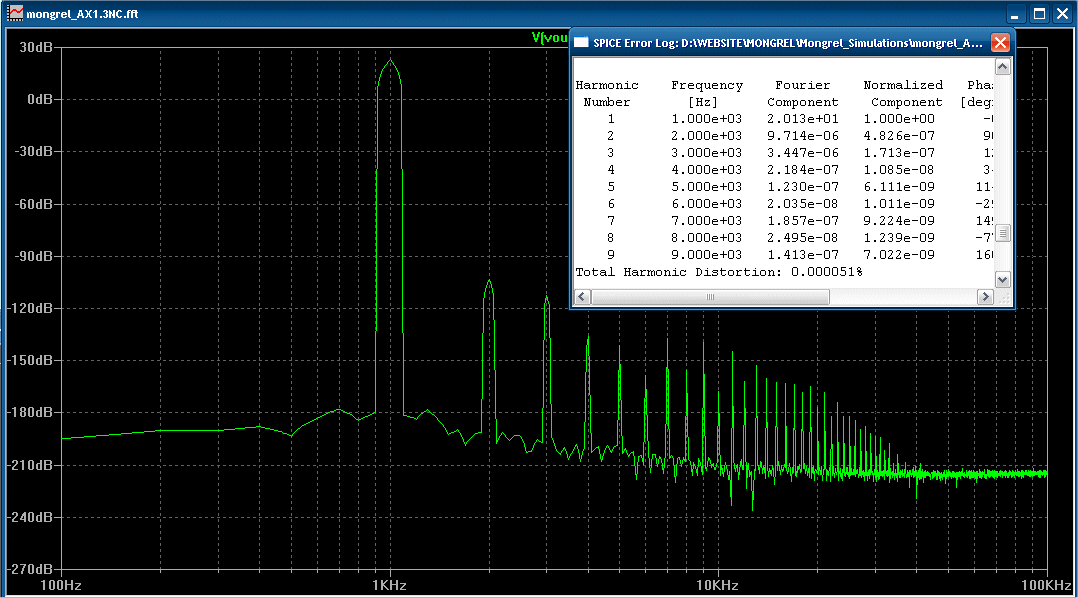1078x598 pixels.
Task: Close the SPICE Error Log window
Action: pos(1000,43)
